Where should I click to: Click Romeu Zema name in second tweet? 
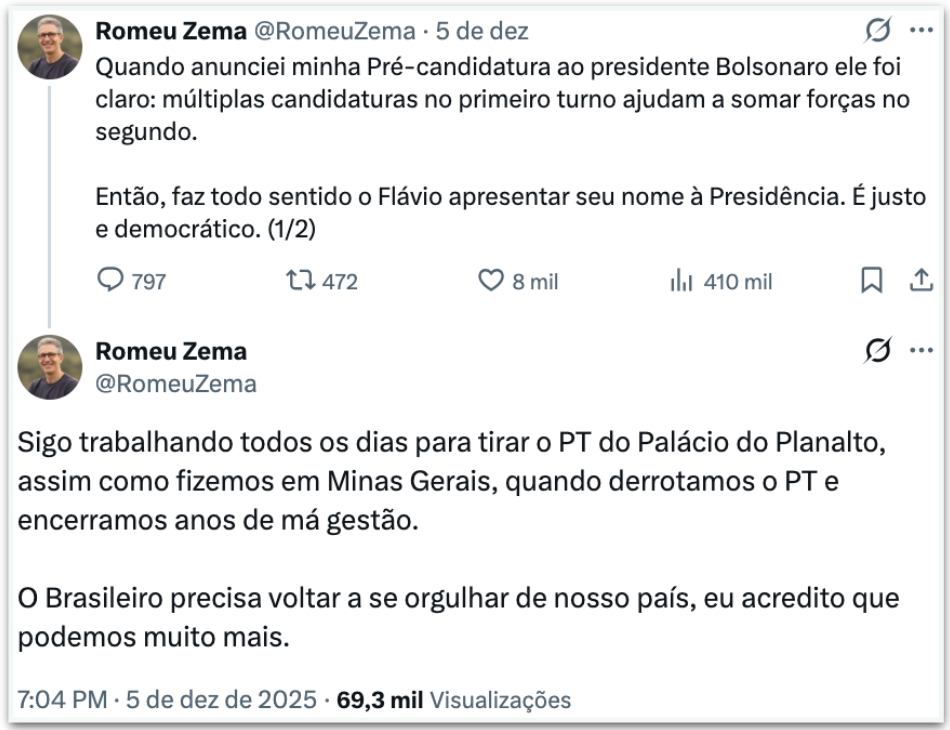point(170,352)
